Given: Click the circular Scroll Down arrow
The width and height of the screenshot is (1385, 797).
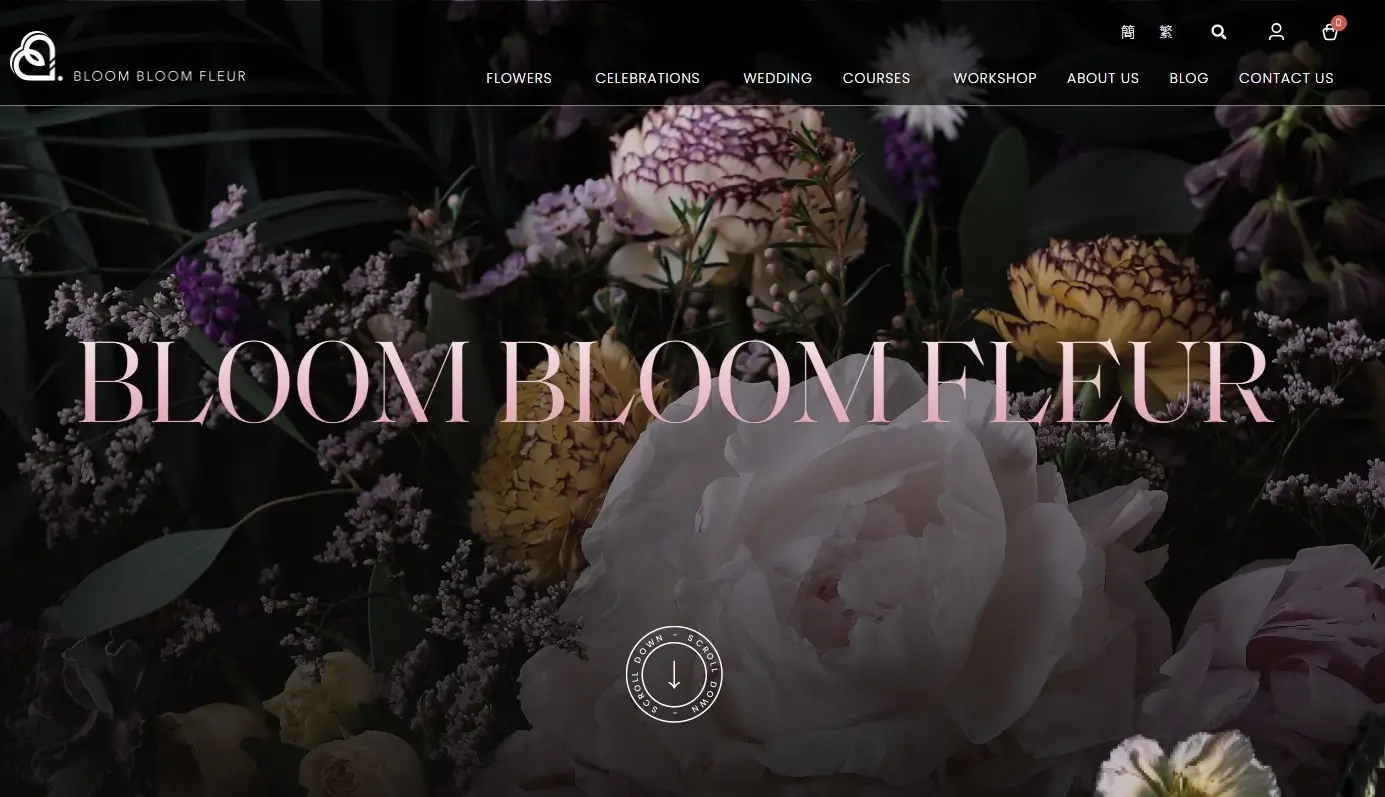Looking at the screenshot, I should pyautogui.click(x=674, y=674).
